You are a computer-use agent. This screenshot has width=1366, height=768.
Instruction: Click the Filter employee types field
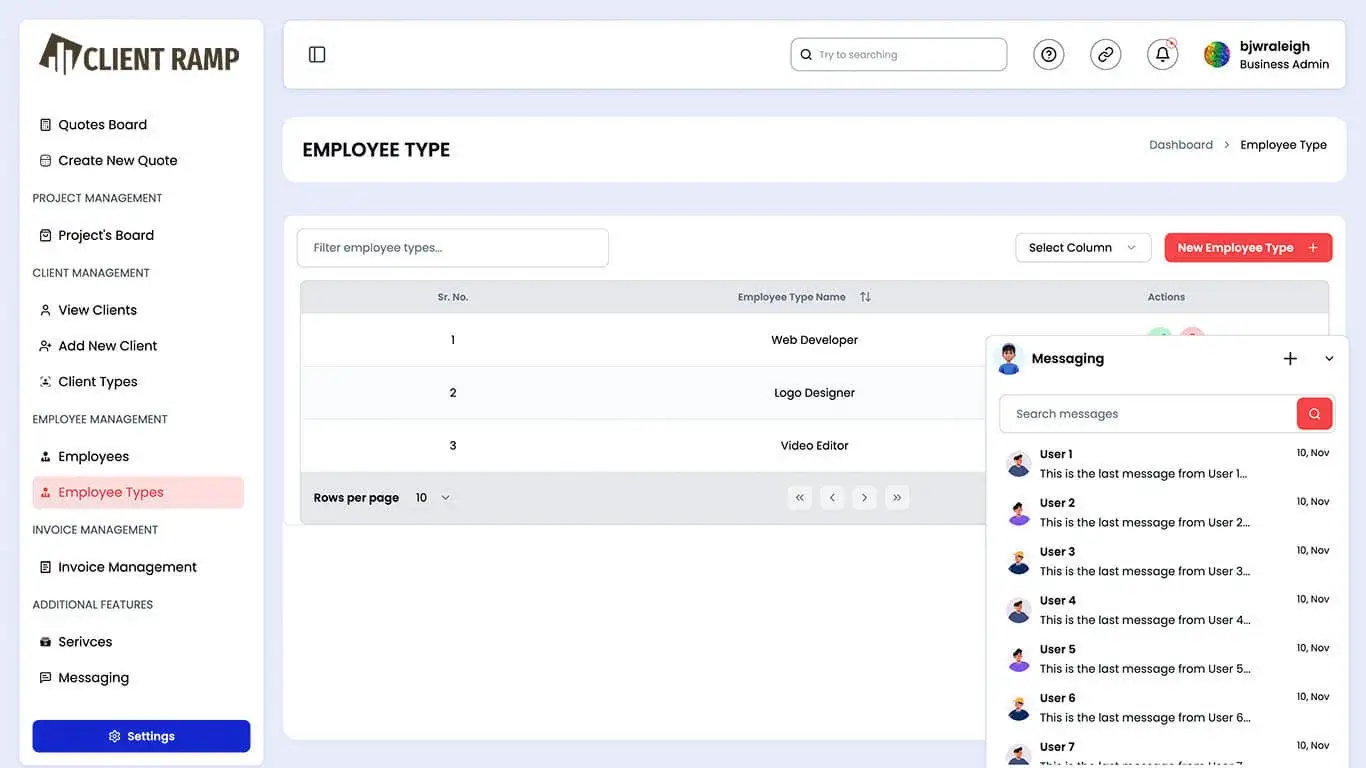point(452,248)
